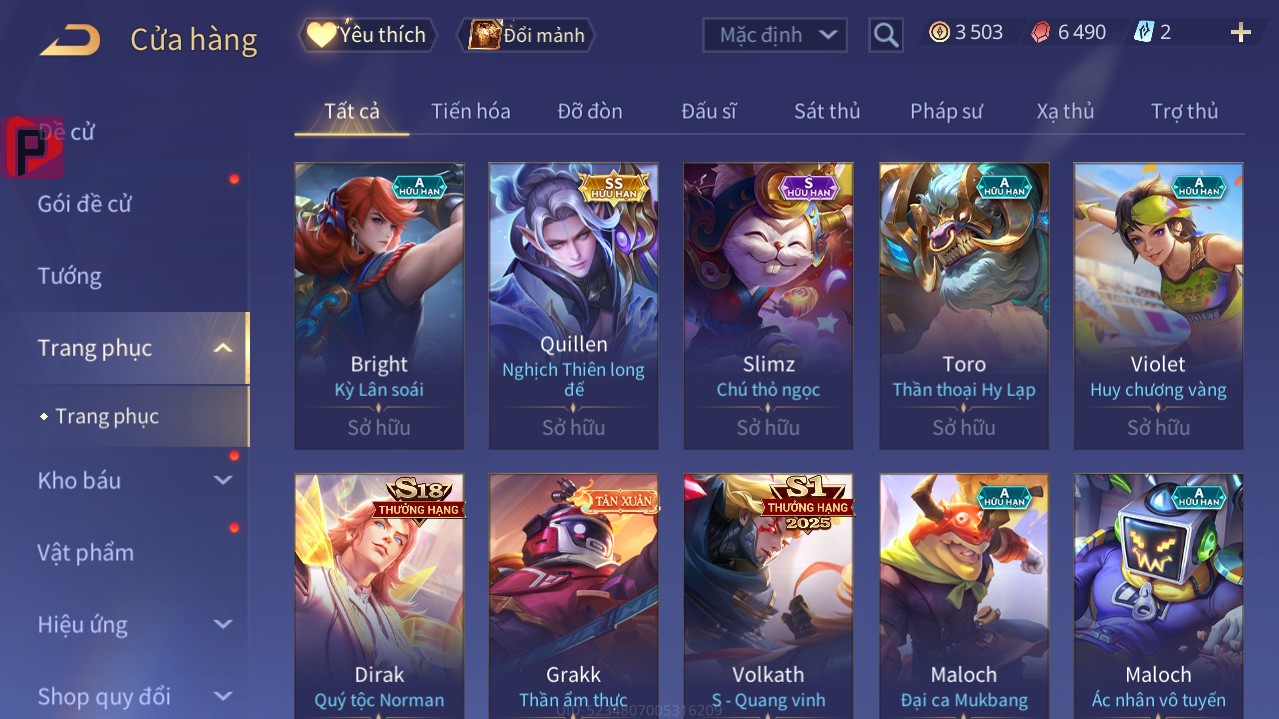Collapse the Trang phục sidebar section
The height and width of the screenshot is (719, 1279).
(x=223, y=348)
